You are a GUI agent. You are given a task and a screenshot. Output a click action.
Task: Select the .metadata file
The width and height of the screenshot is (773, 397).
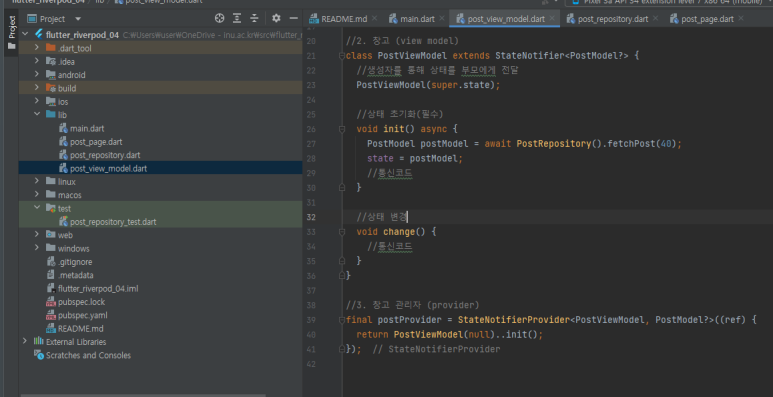pos(75,275)
